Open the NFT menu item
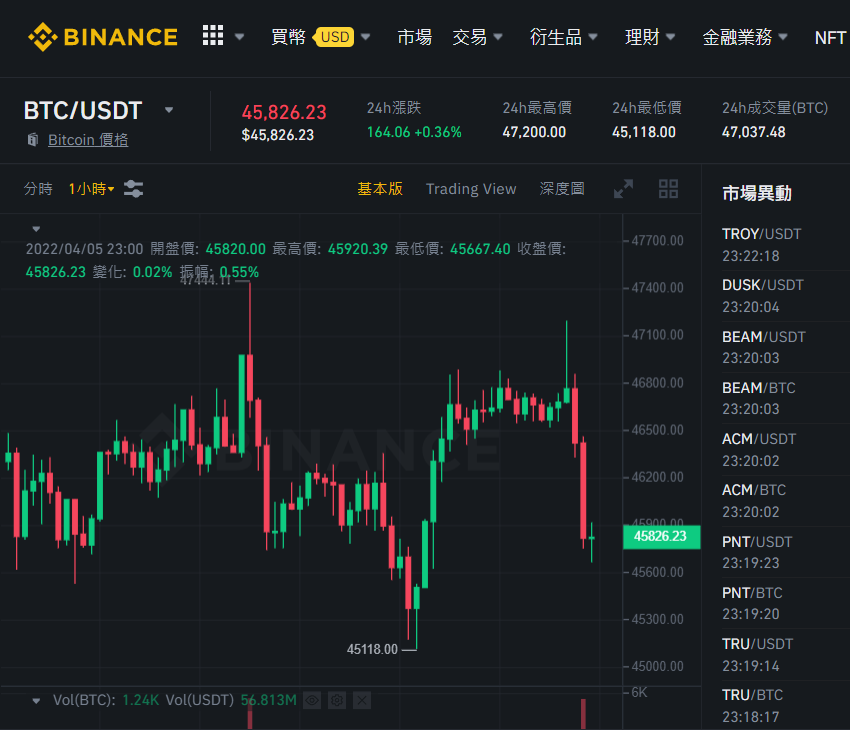Image resolution: width=850 pixels, height=730 pixels. [x=830, y=37]
